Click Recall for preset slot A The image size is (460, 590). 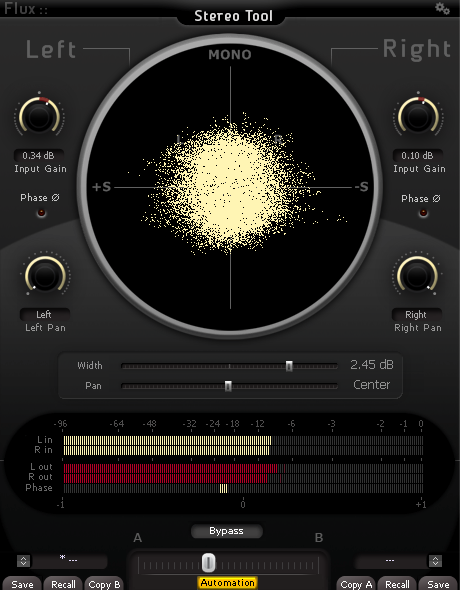(63, 584)
